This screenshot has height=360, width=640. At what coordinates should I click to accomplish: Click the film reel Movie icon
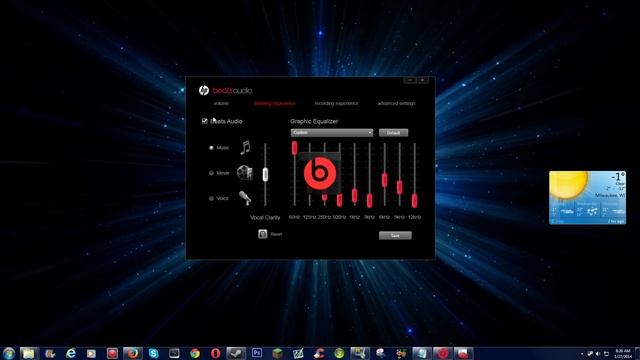(x=244, y=173)
